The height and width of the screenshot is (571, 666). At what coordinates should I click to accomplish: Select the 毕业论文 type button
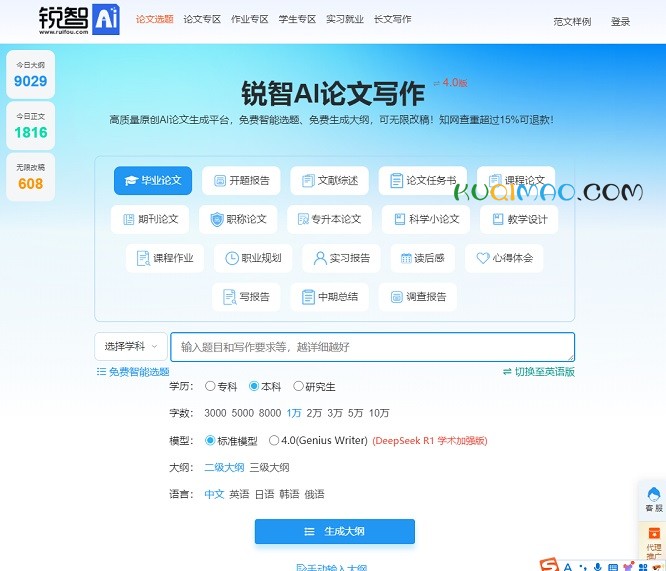click(153, 181)
